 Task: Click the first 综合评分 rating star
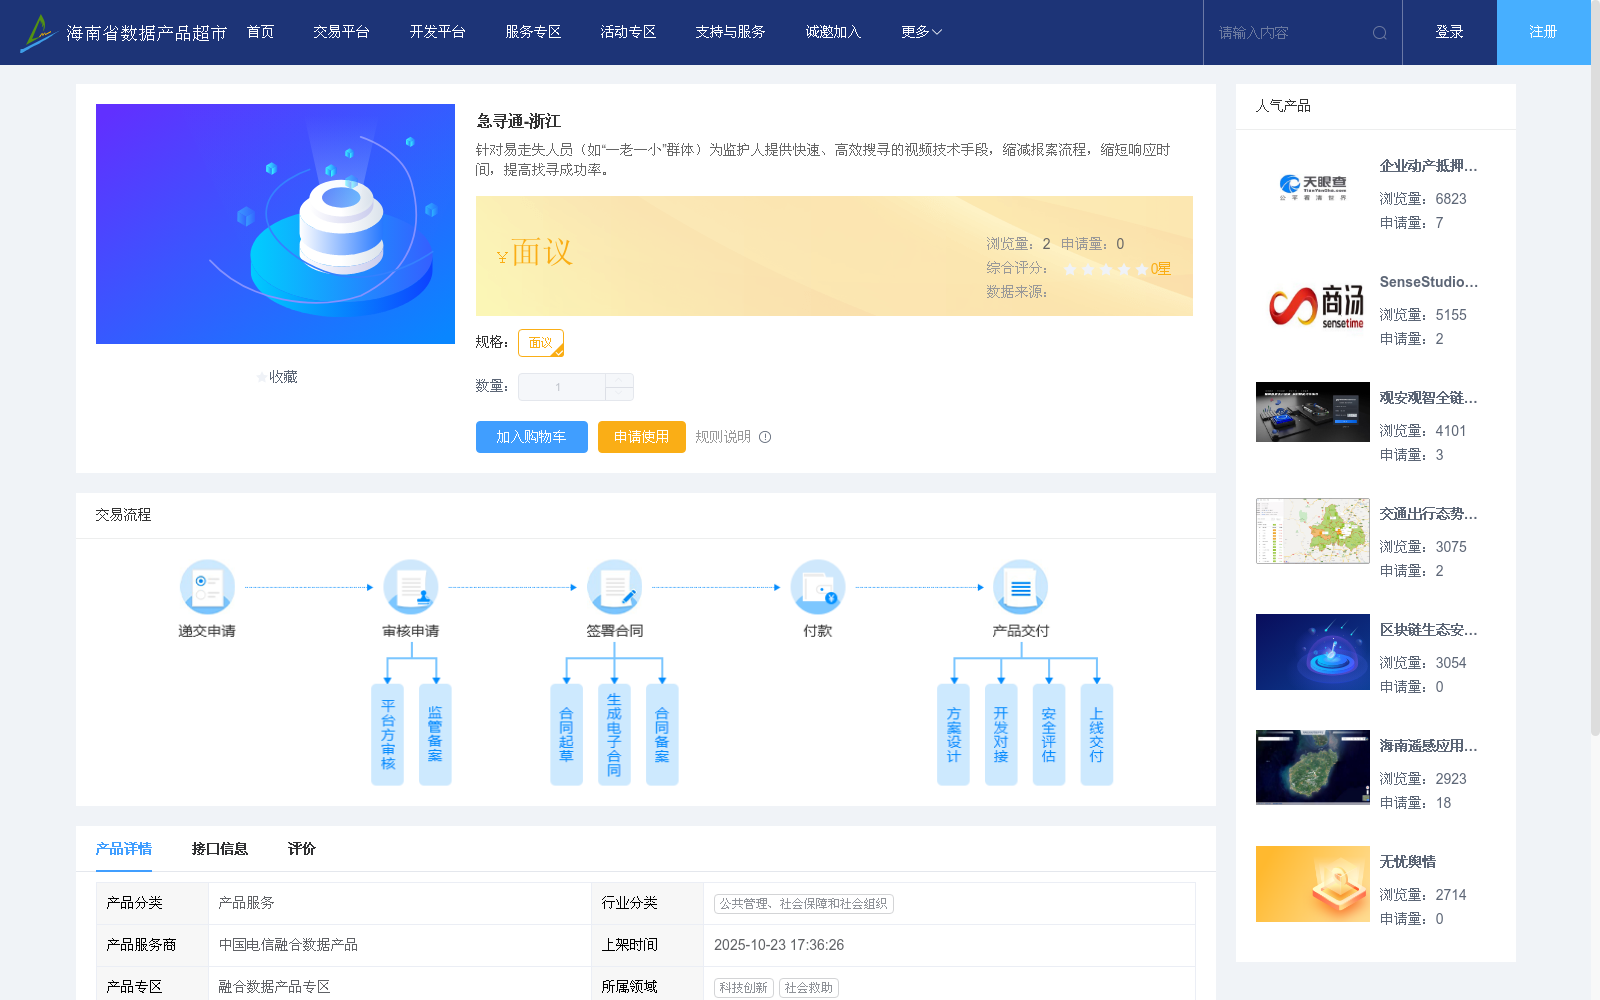click(x=1070, y=269)
